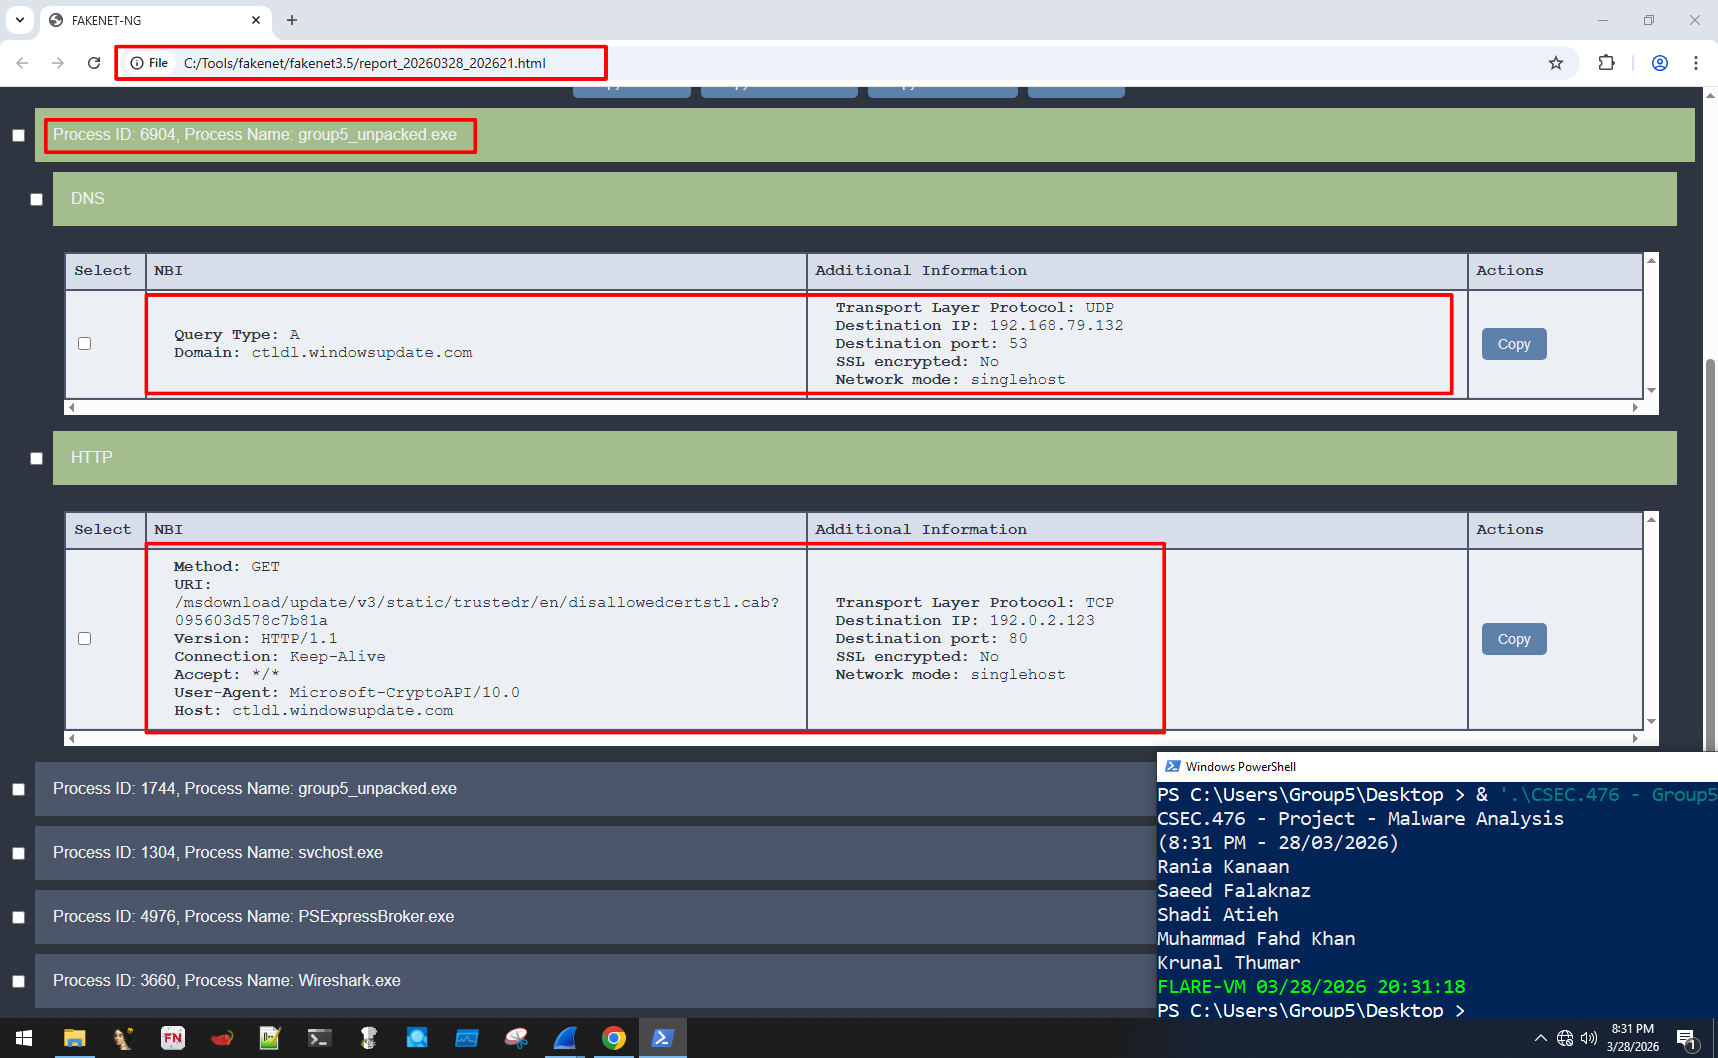This screenshot has height=1058, width=1718.
Task: Click the Chrome profile account icon
Action: click(x=1660, y=62)
